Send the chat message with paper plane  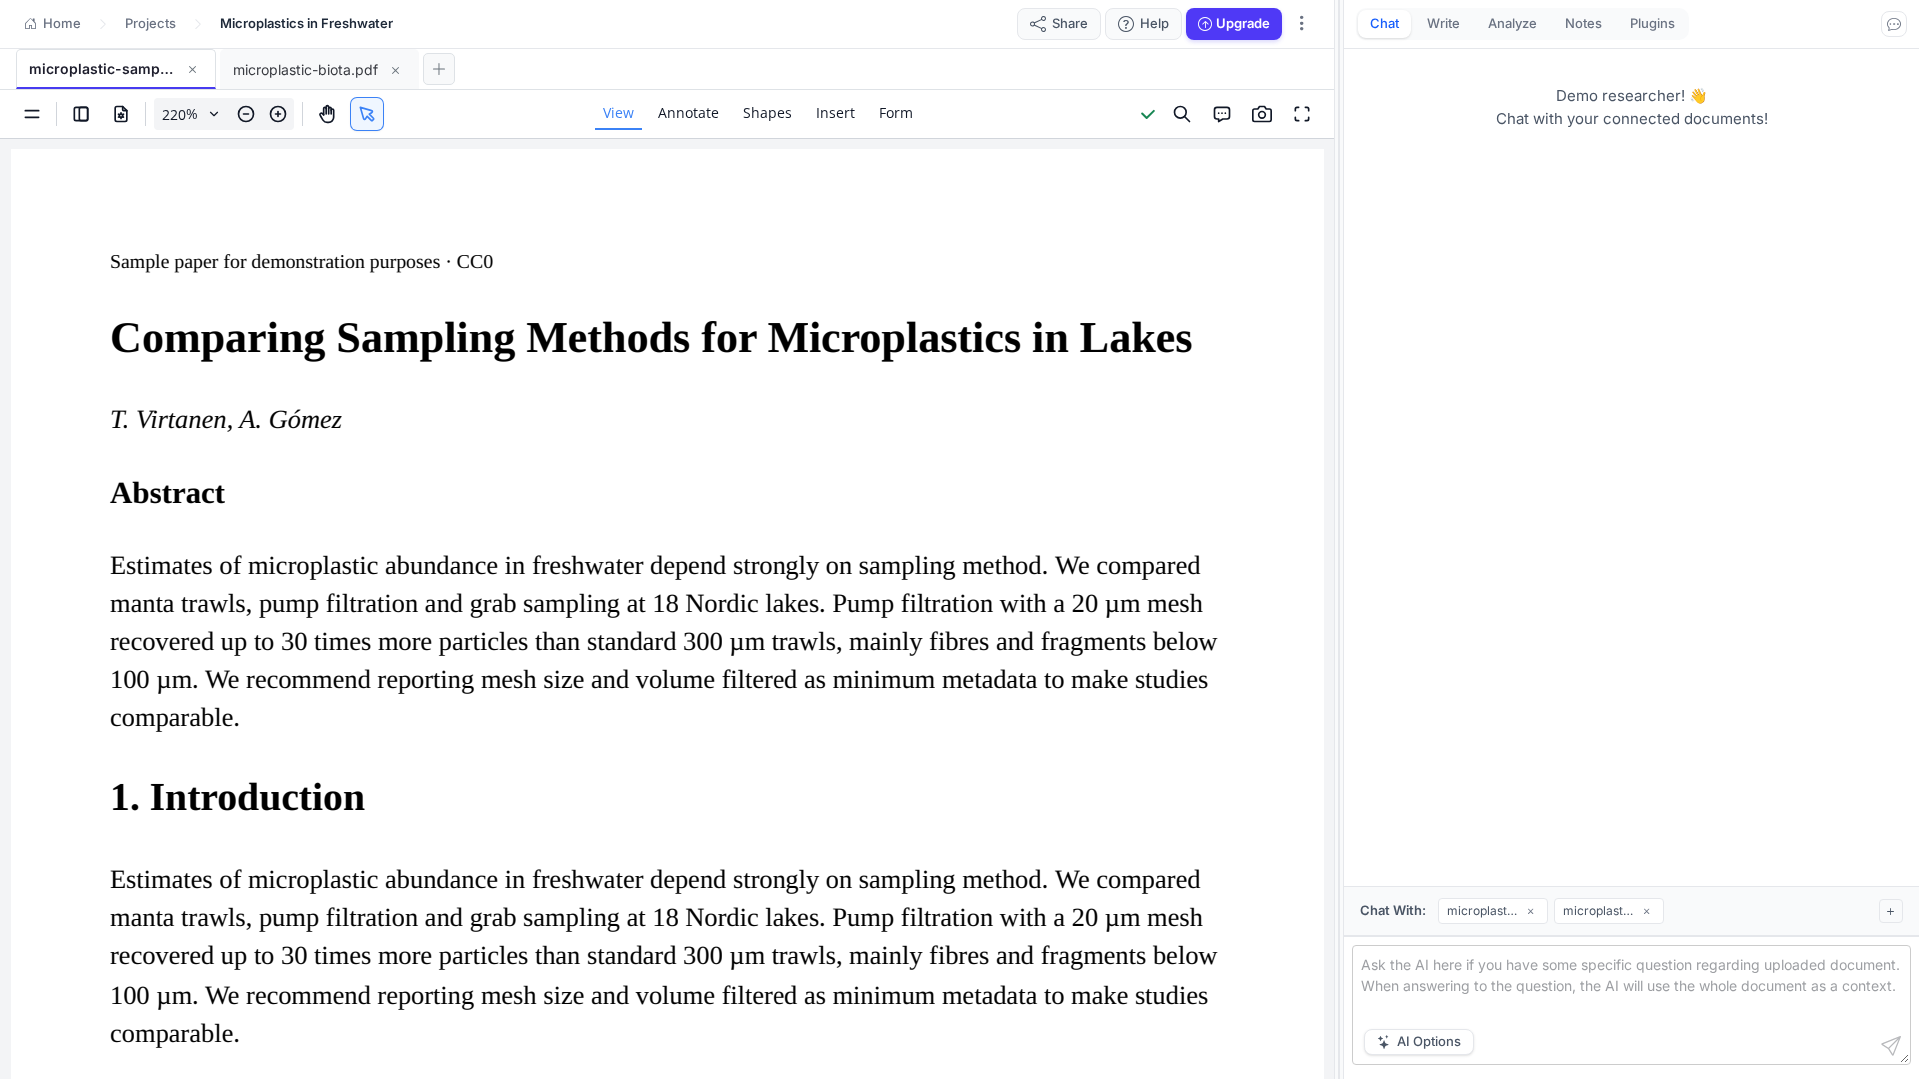[1890, 1045]
